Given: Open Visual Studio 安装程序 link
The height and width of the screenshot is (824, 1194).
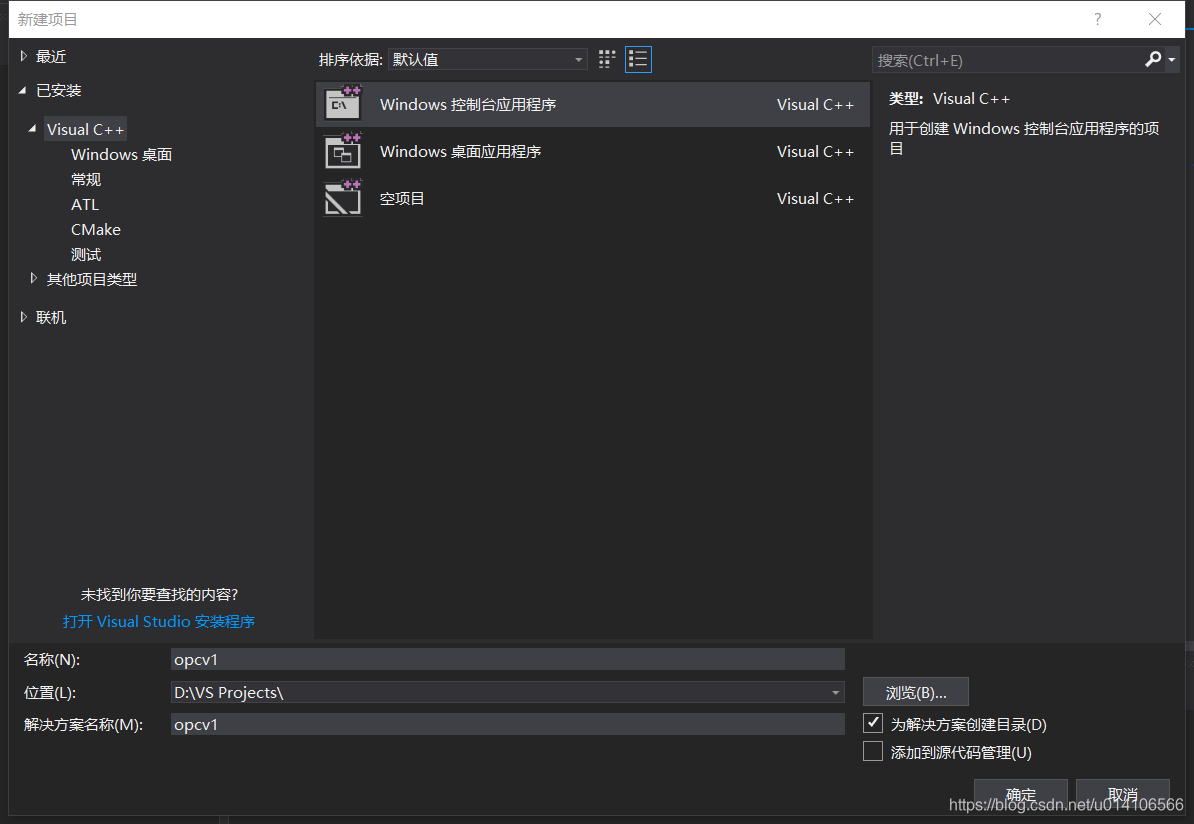Looking at the screenshot, I should (158, 621).
